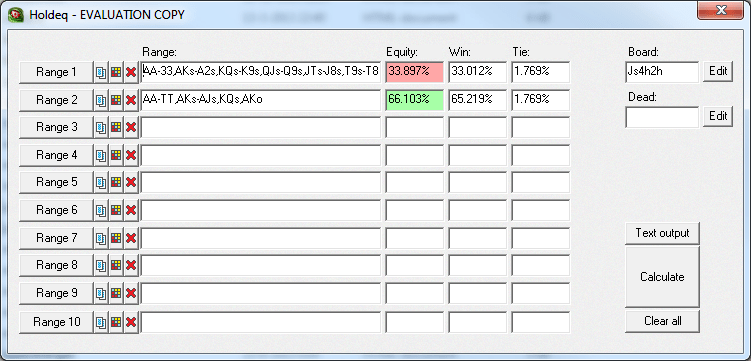Open the hand grid selector for Range 9

(116, 293)
